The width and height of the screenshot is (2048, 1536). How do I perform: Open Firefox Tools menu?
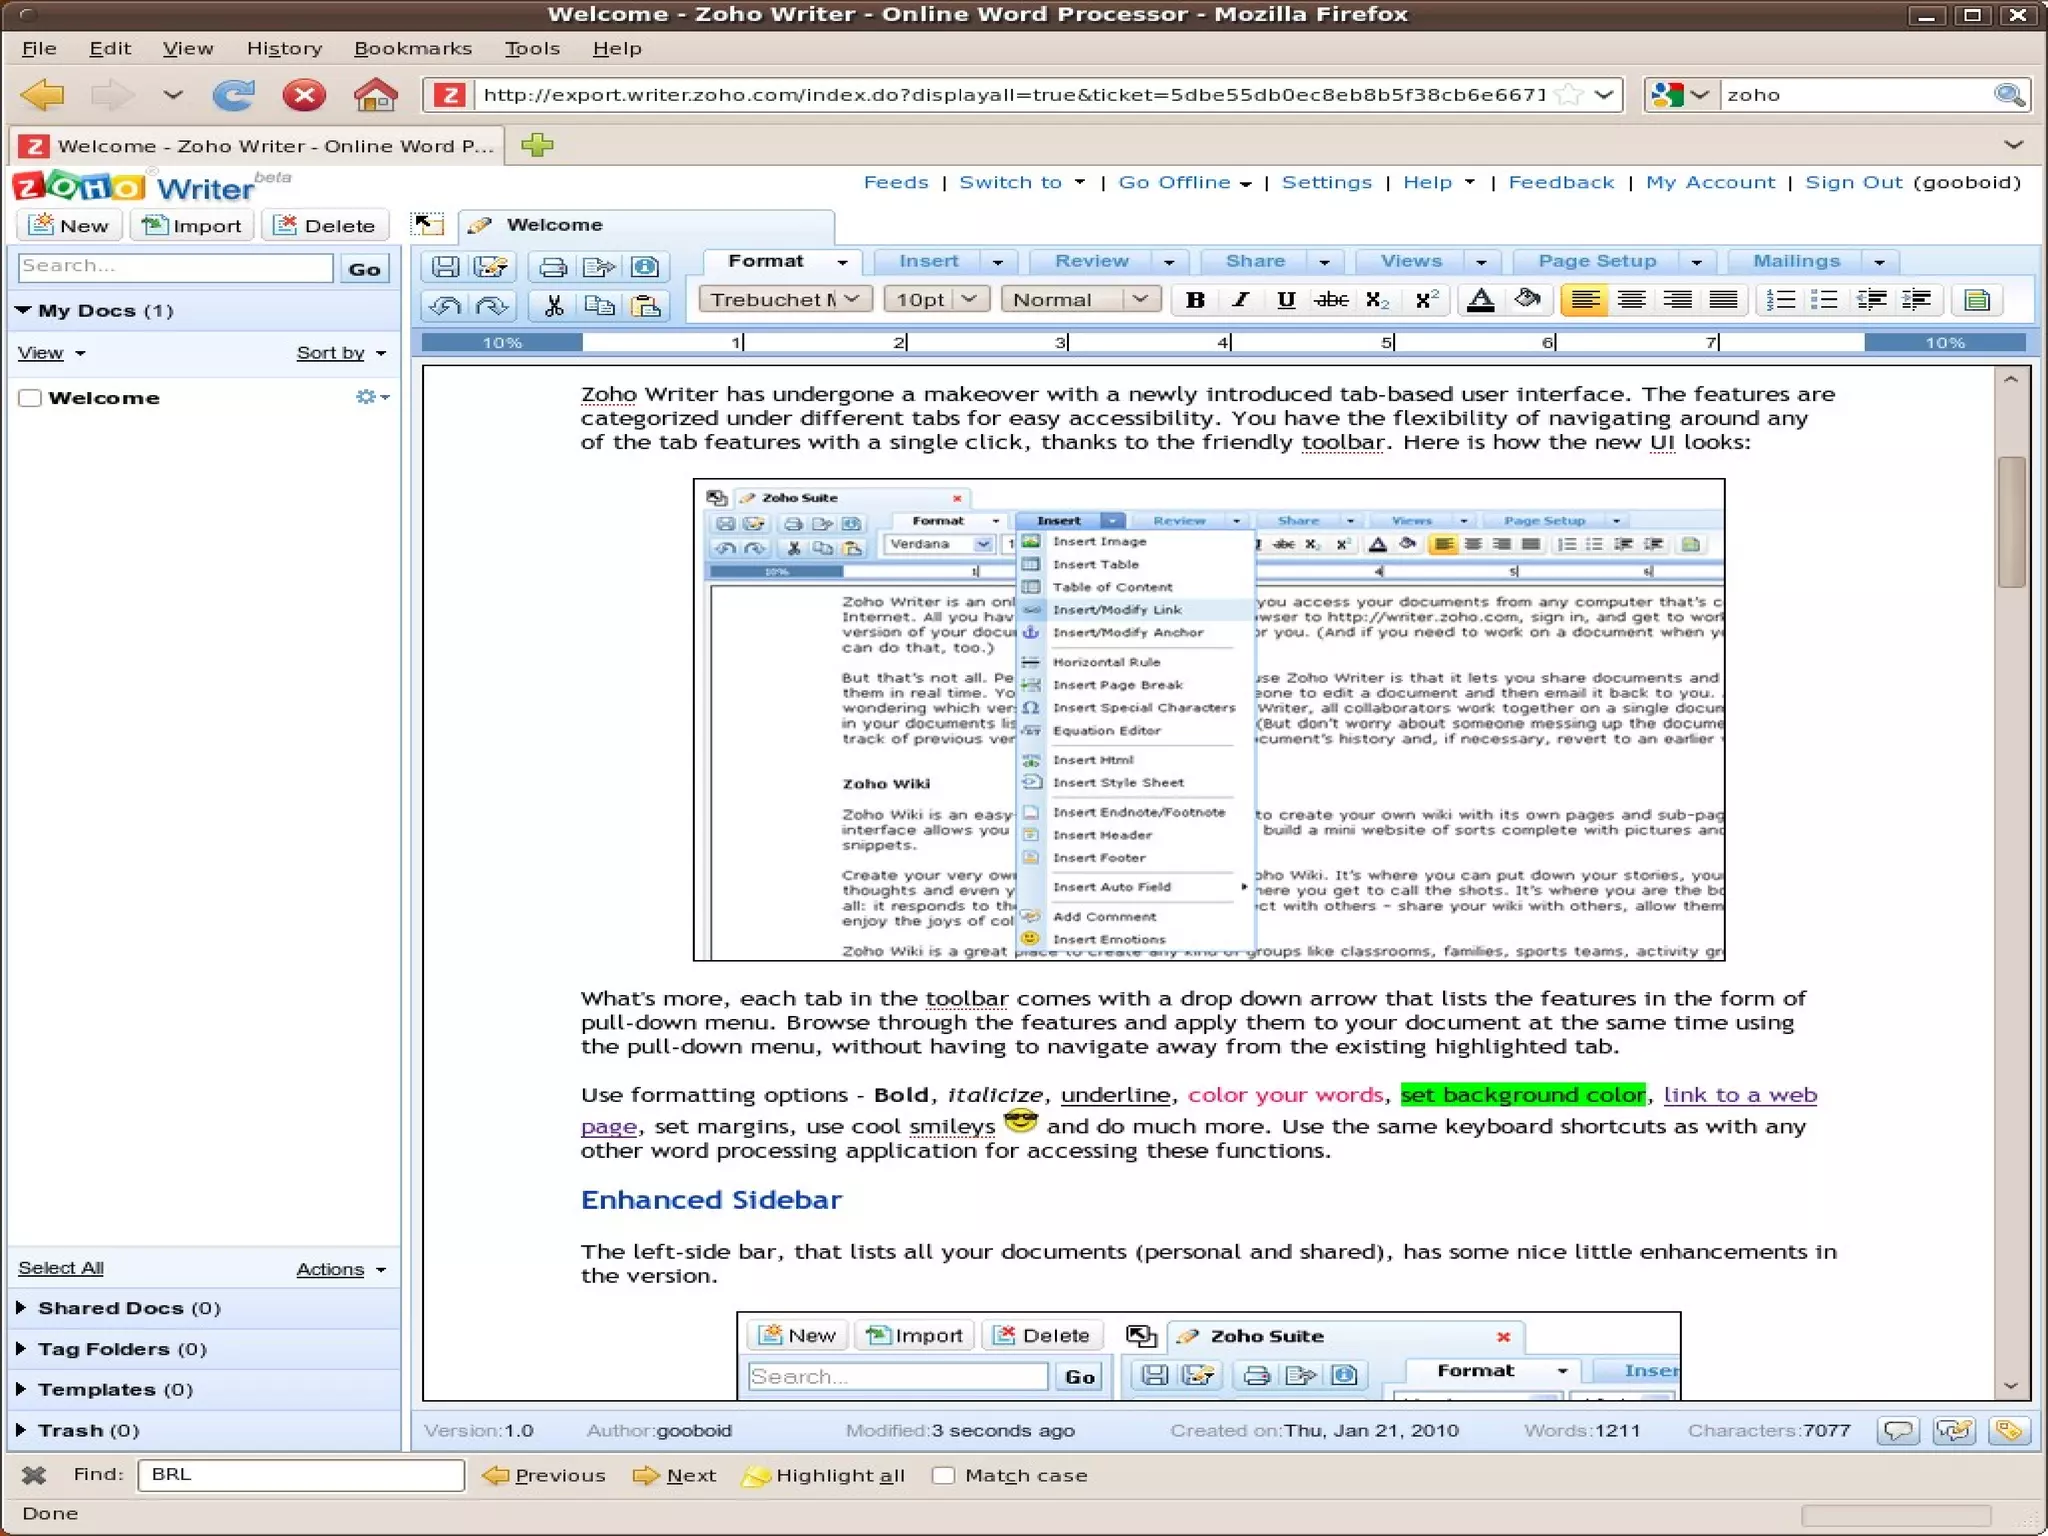click(532, 48)
